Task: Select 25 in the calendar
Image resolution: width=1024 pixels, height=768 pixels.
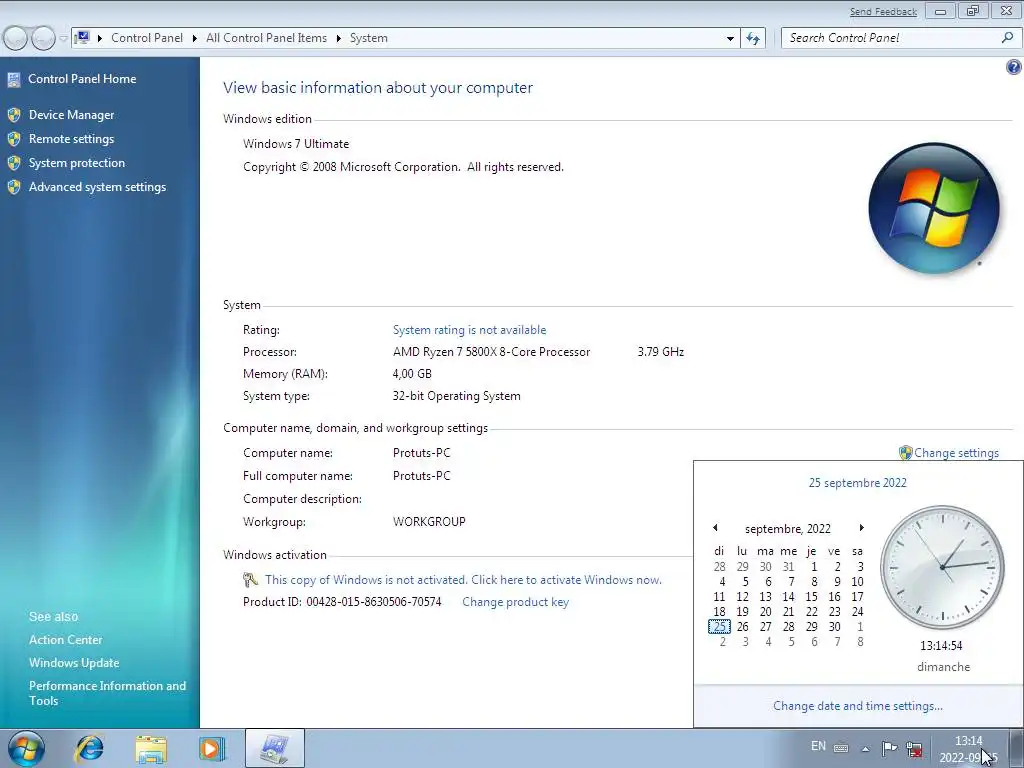Action: pyautogui.click(x=719, y=627)
